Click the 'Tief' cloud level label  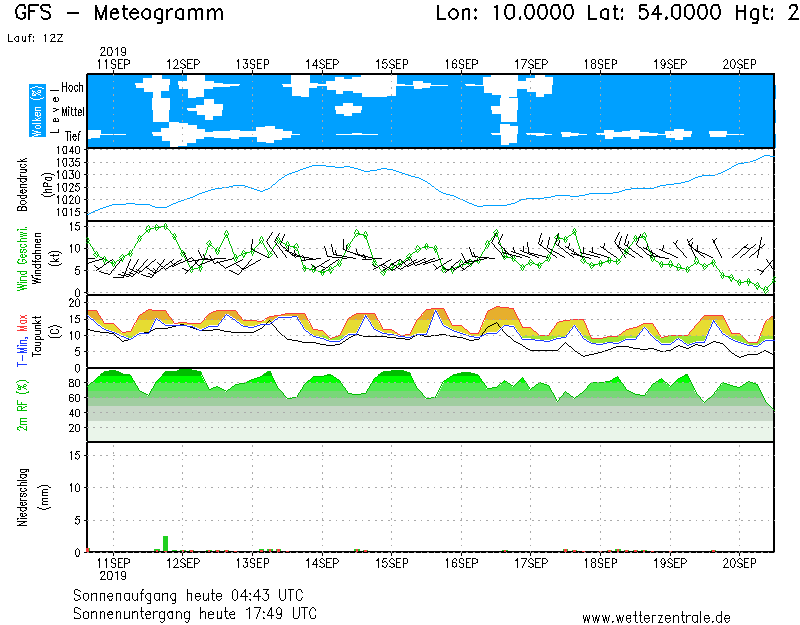[x=73, y=136]
